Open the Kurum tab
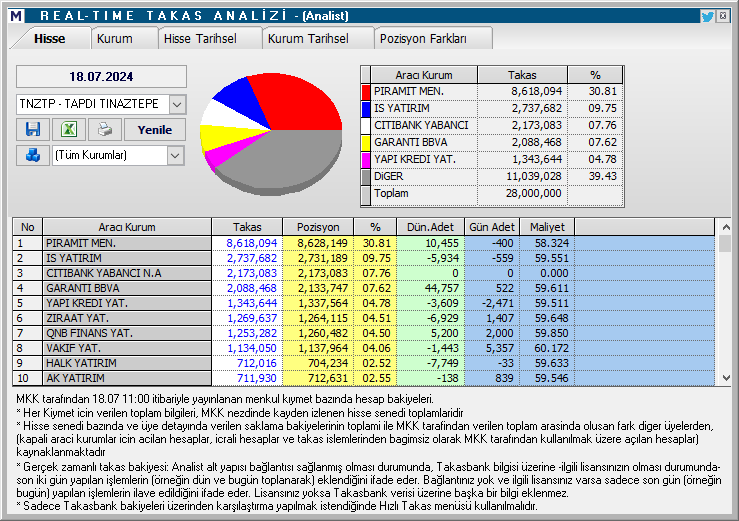 pyautogui.click(x=115, y=39)
